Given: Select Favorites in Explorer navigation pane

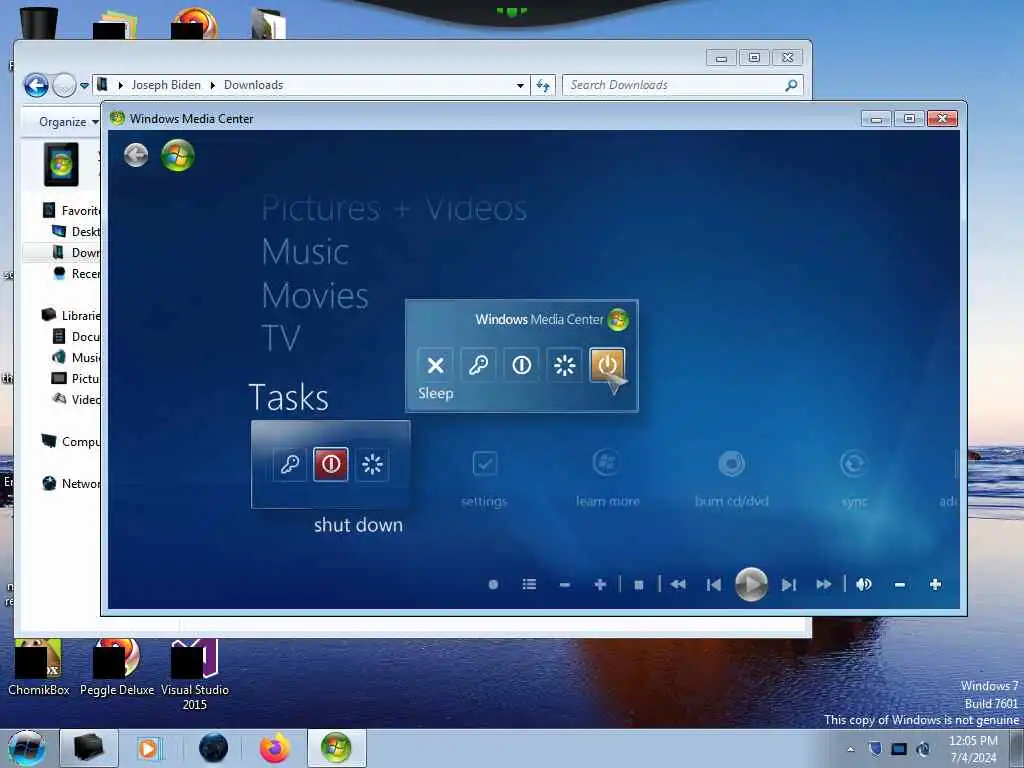Looking at the screenshot, I should [71, 210].
